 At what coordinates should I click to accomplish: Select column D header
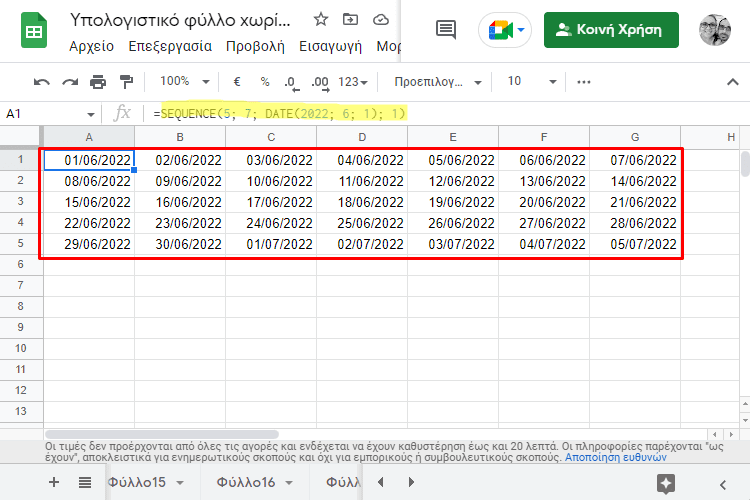(x=362, y=137)
